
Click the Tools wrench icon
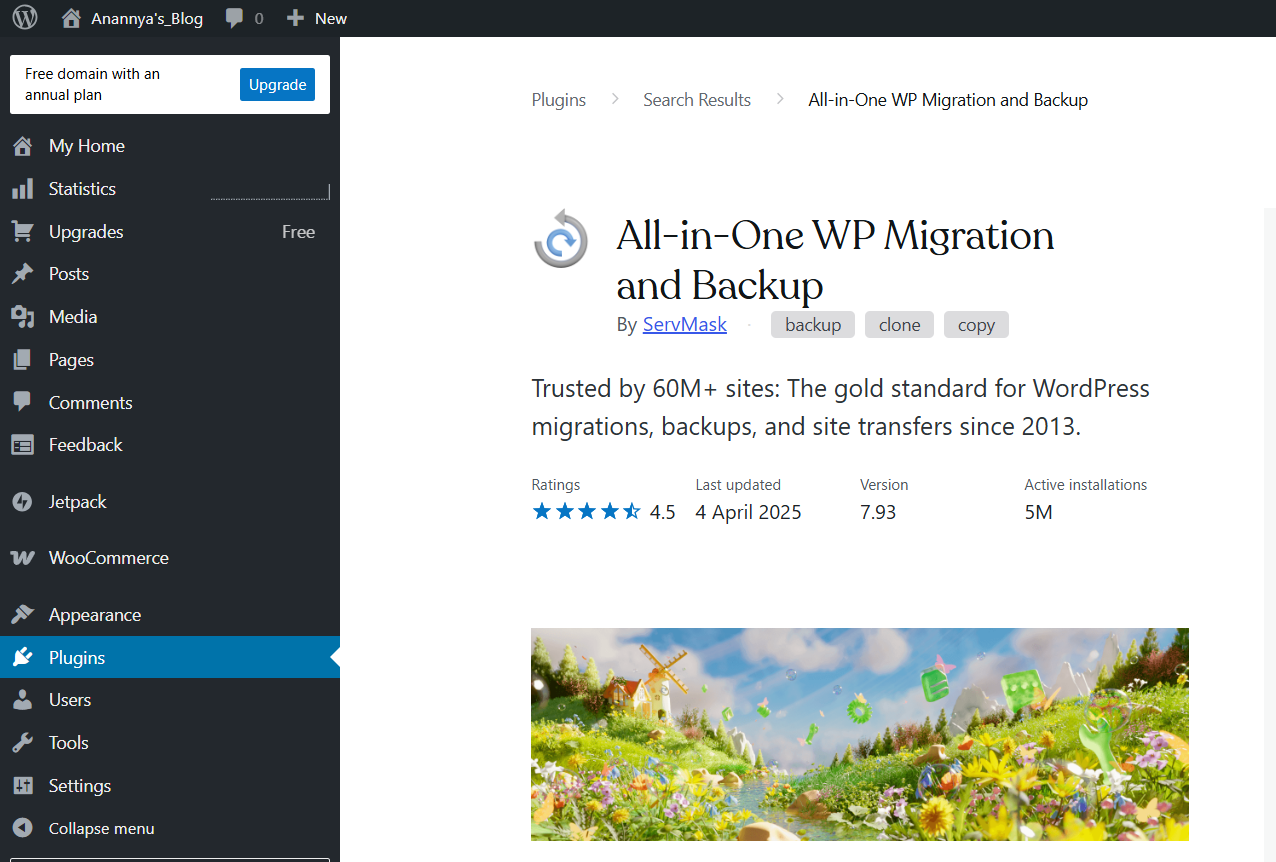tap(22, 743)
